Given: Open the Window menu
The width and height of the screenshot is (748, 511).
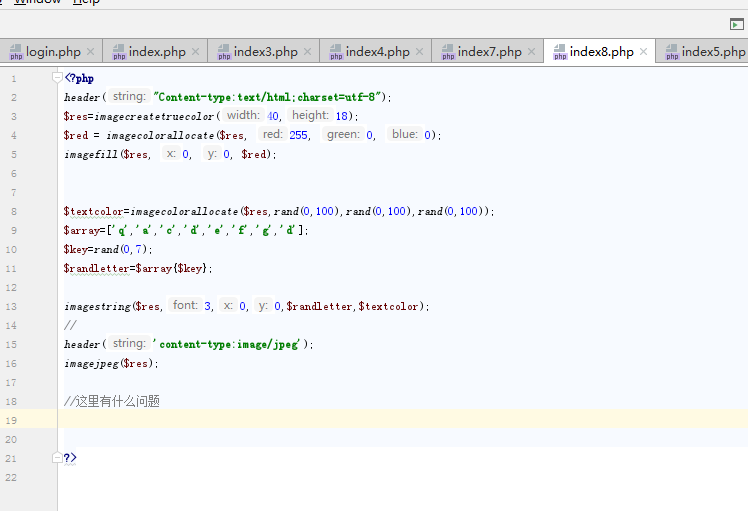Looking at the screenshot, I should coord(38,2).
